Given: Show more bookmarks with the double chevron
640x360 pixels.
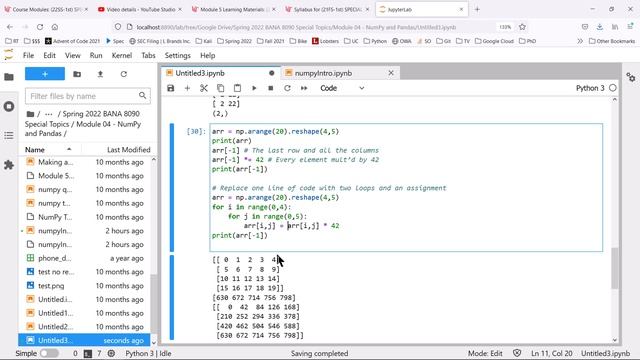Looking at the screenshot, I should coord(580,41).
